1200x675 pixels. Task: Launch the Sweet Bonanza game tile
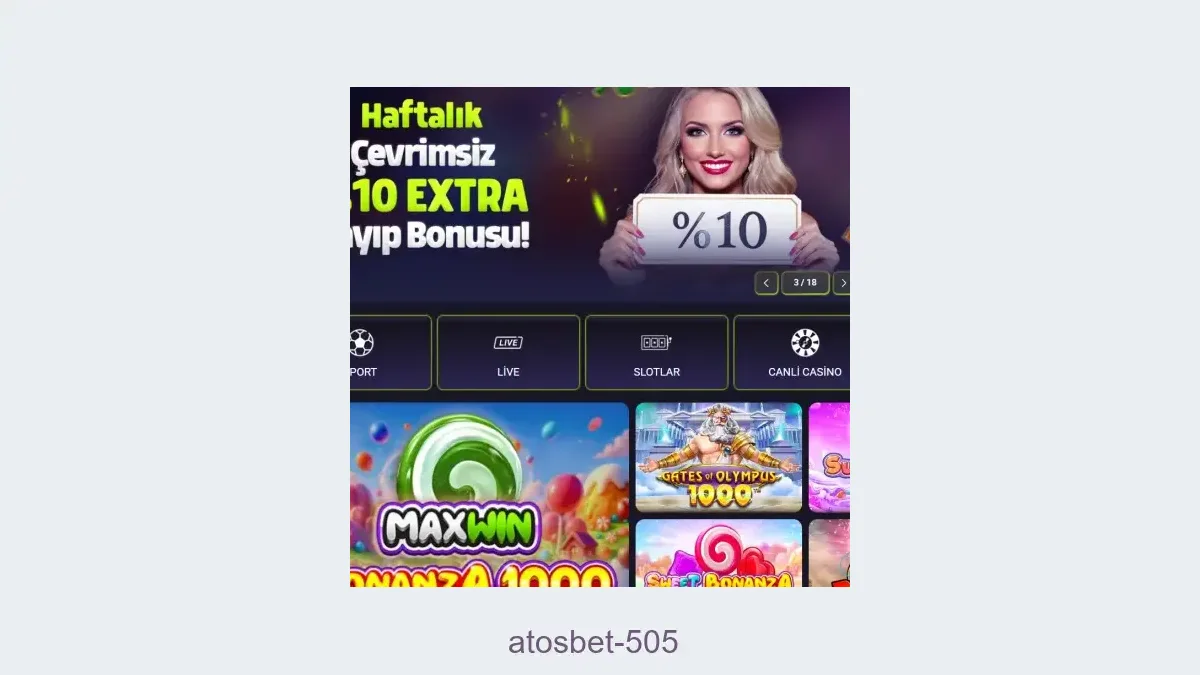[x=719, y=553]
